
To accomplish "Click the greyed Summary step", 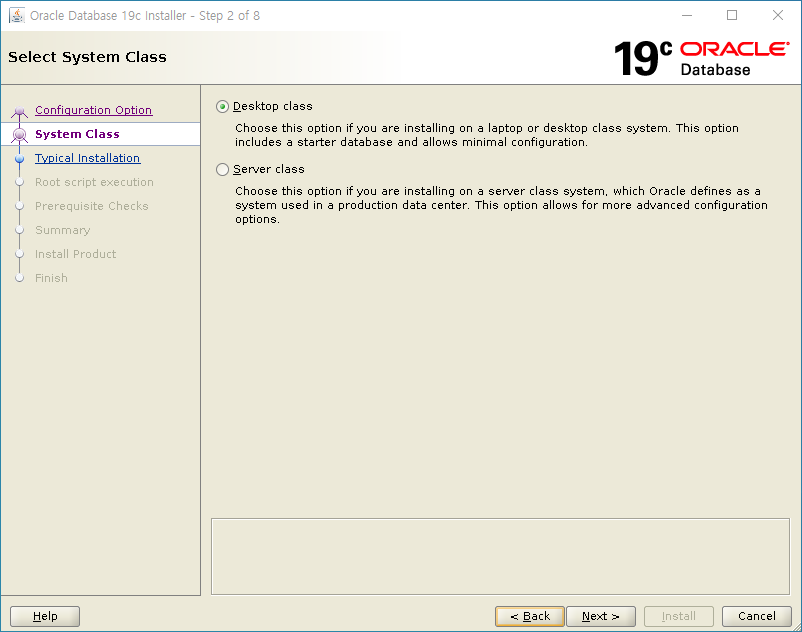I will pyautogui.click(x=62, y=230).
